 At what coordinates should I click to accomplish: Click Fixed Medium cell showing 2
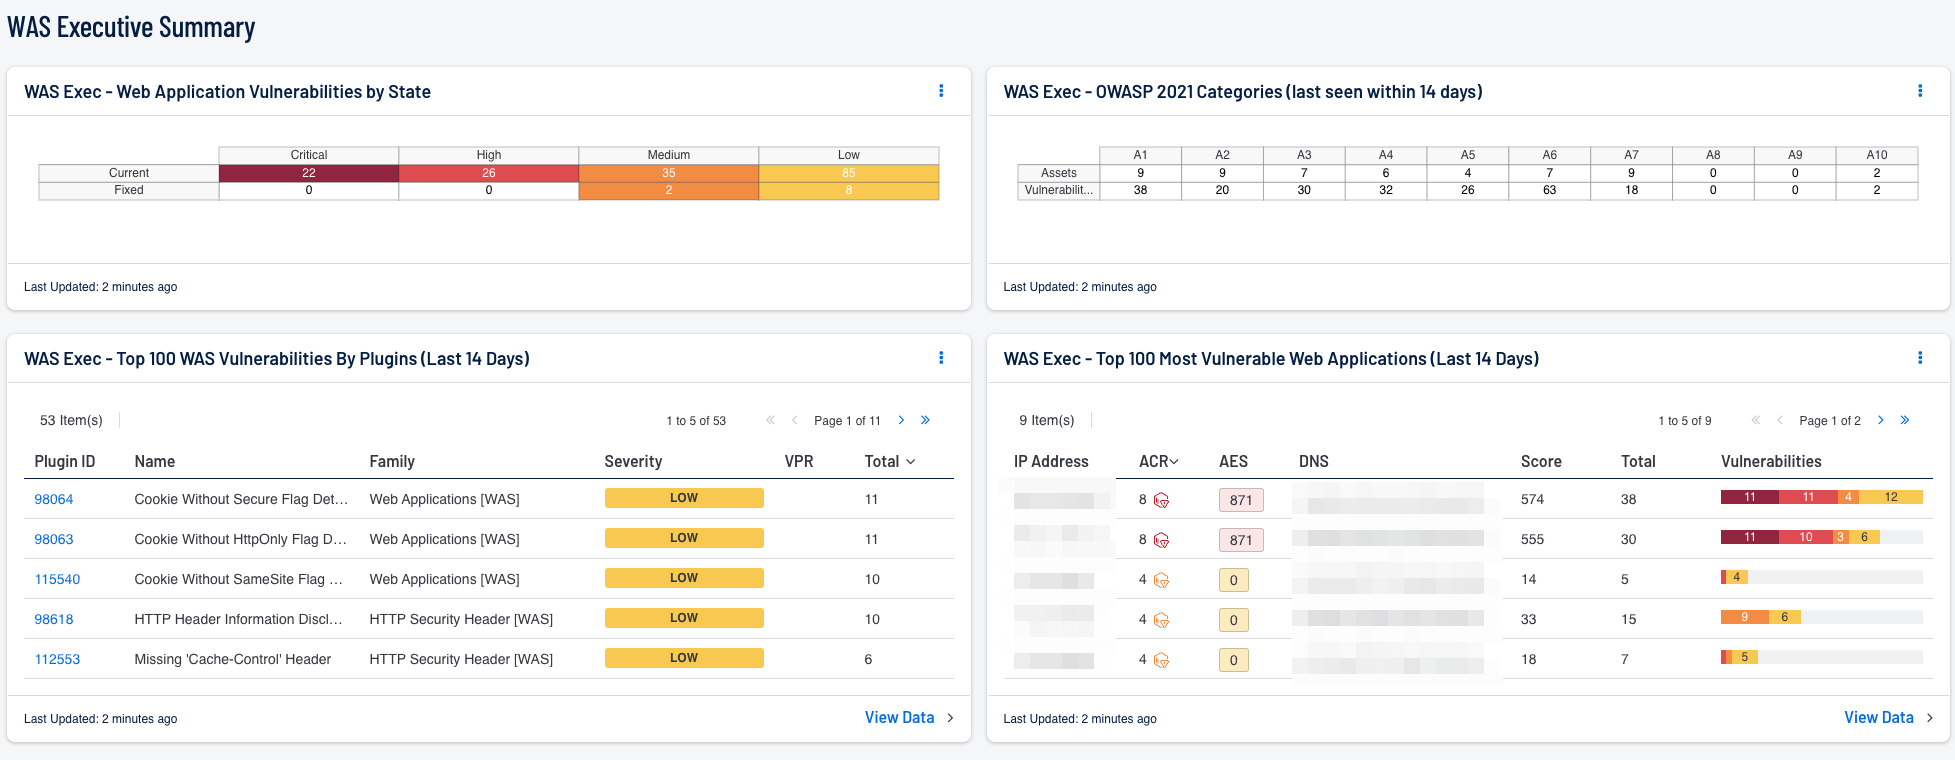[669, 190]
